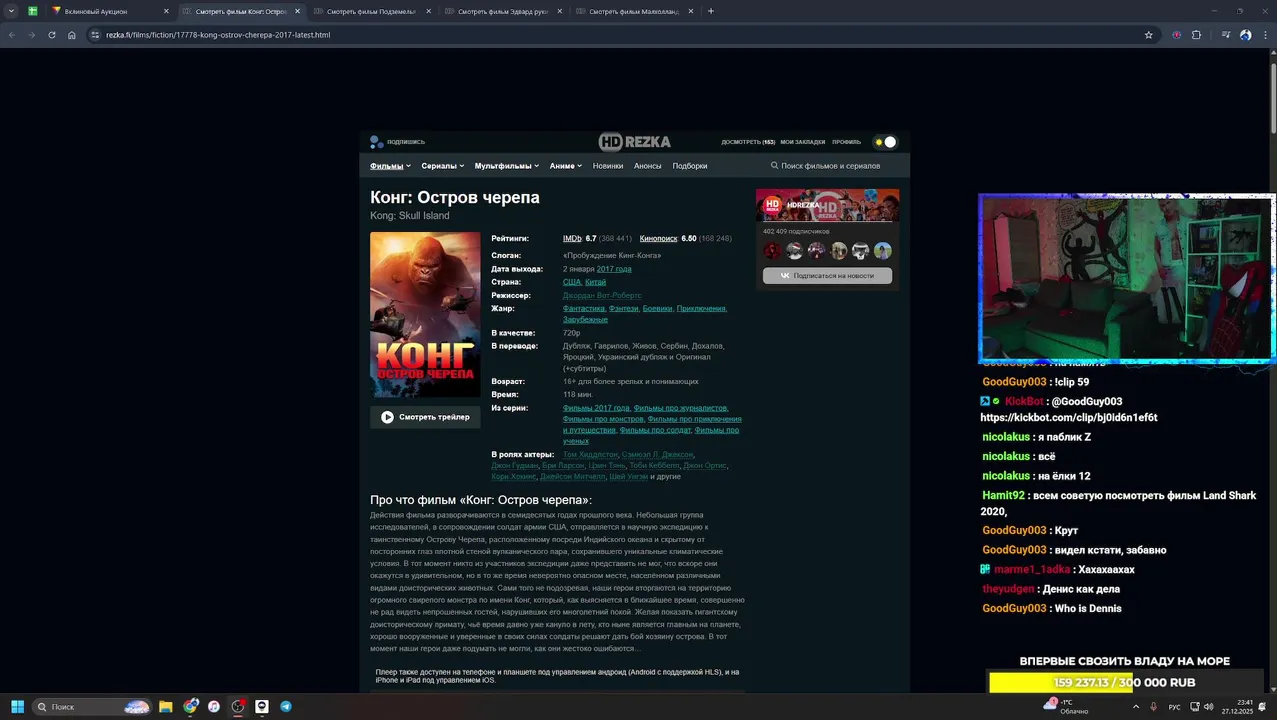Screen dimensions: 1277x720
Task: Open the weather widget showing Облачно
Action: (1067, 707)
